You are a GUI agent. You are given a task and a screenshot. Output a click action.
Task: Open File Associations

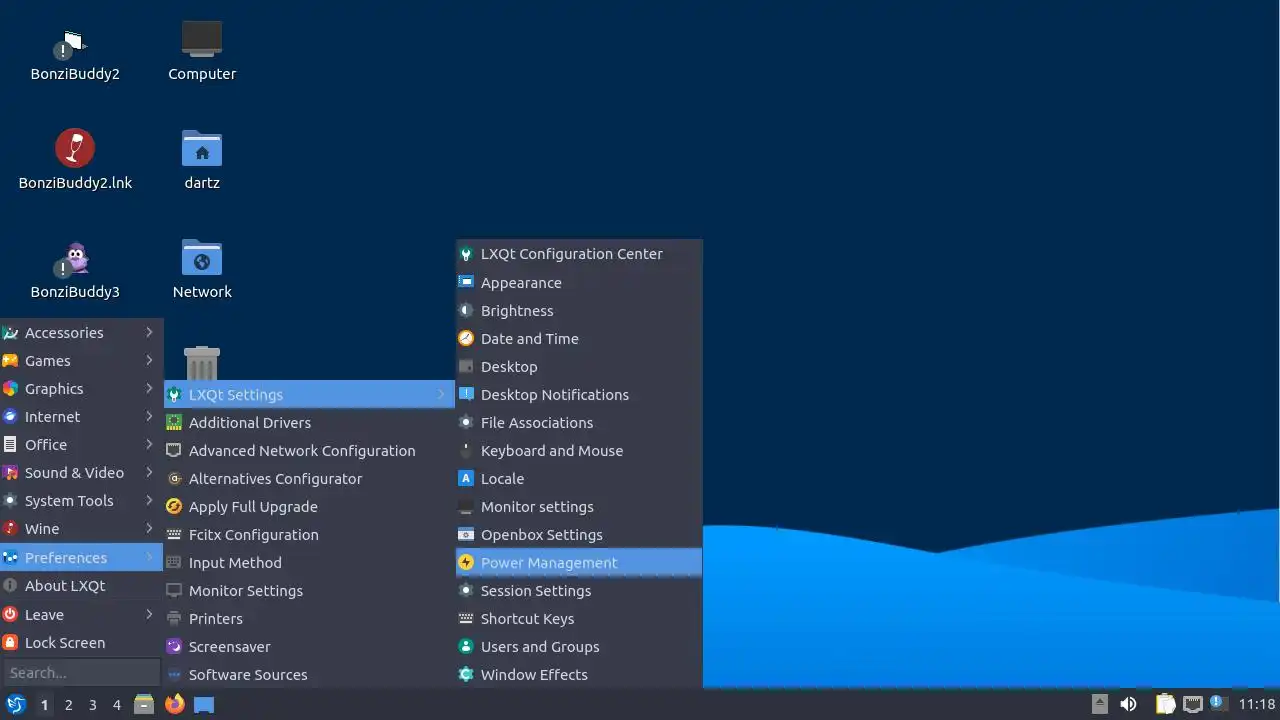click(x=579, y=422)
